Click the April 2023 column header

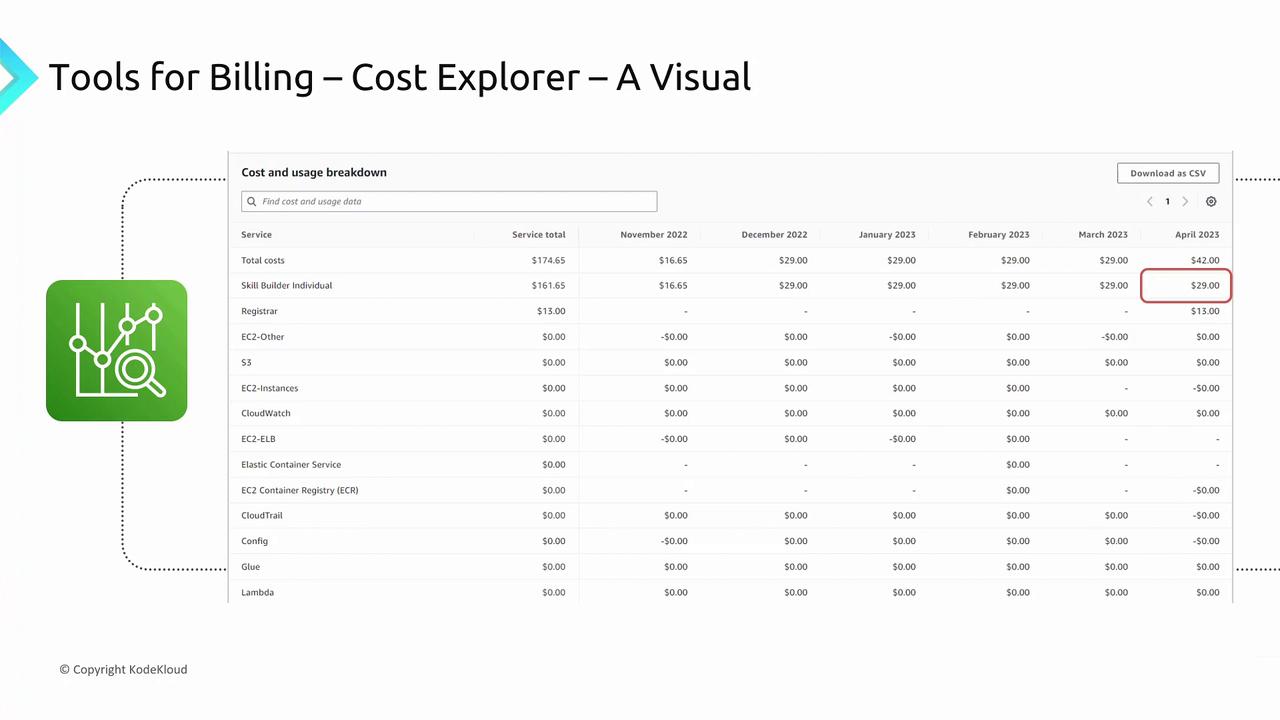tap(1197, 235)
